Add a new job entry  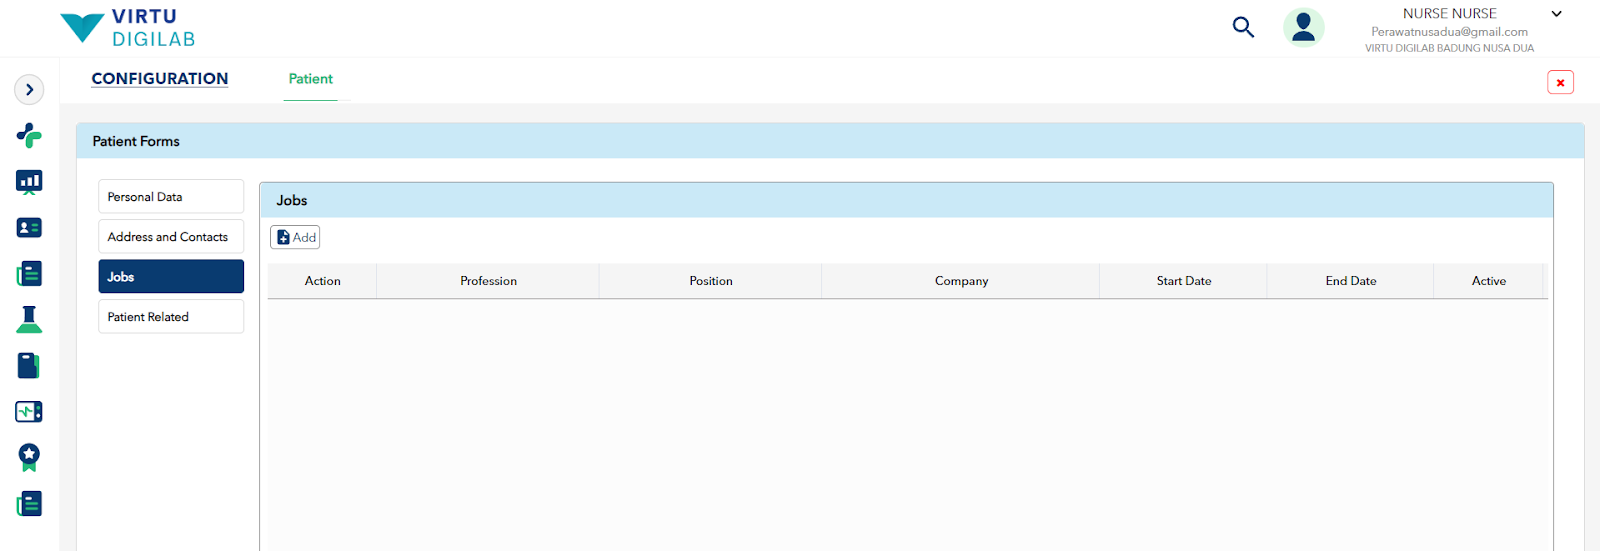click(x=295, y=237)
